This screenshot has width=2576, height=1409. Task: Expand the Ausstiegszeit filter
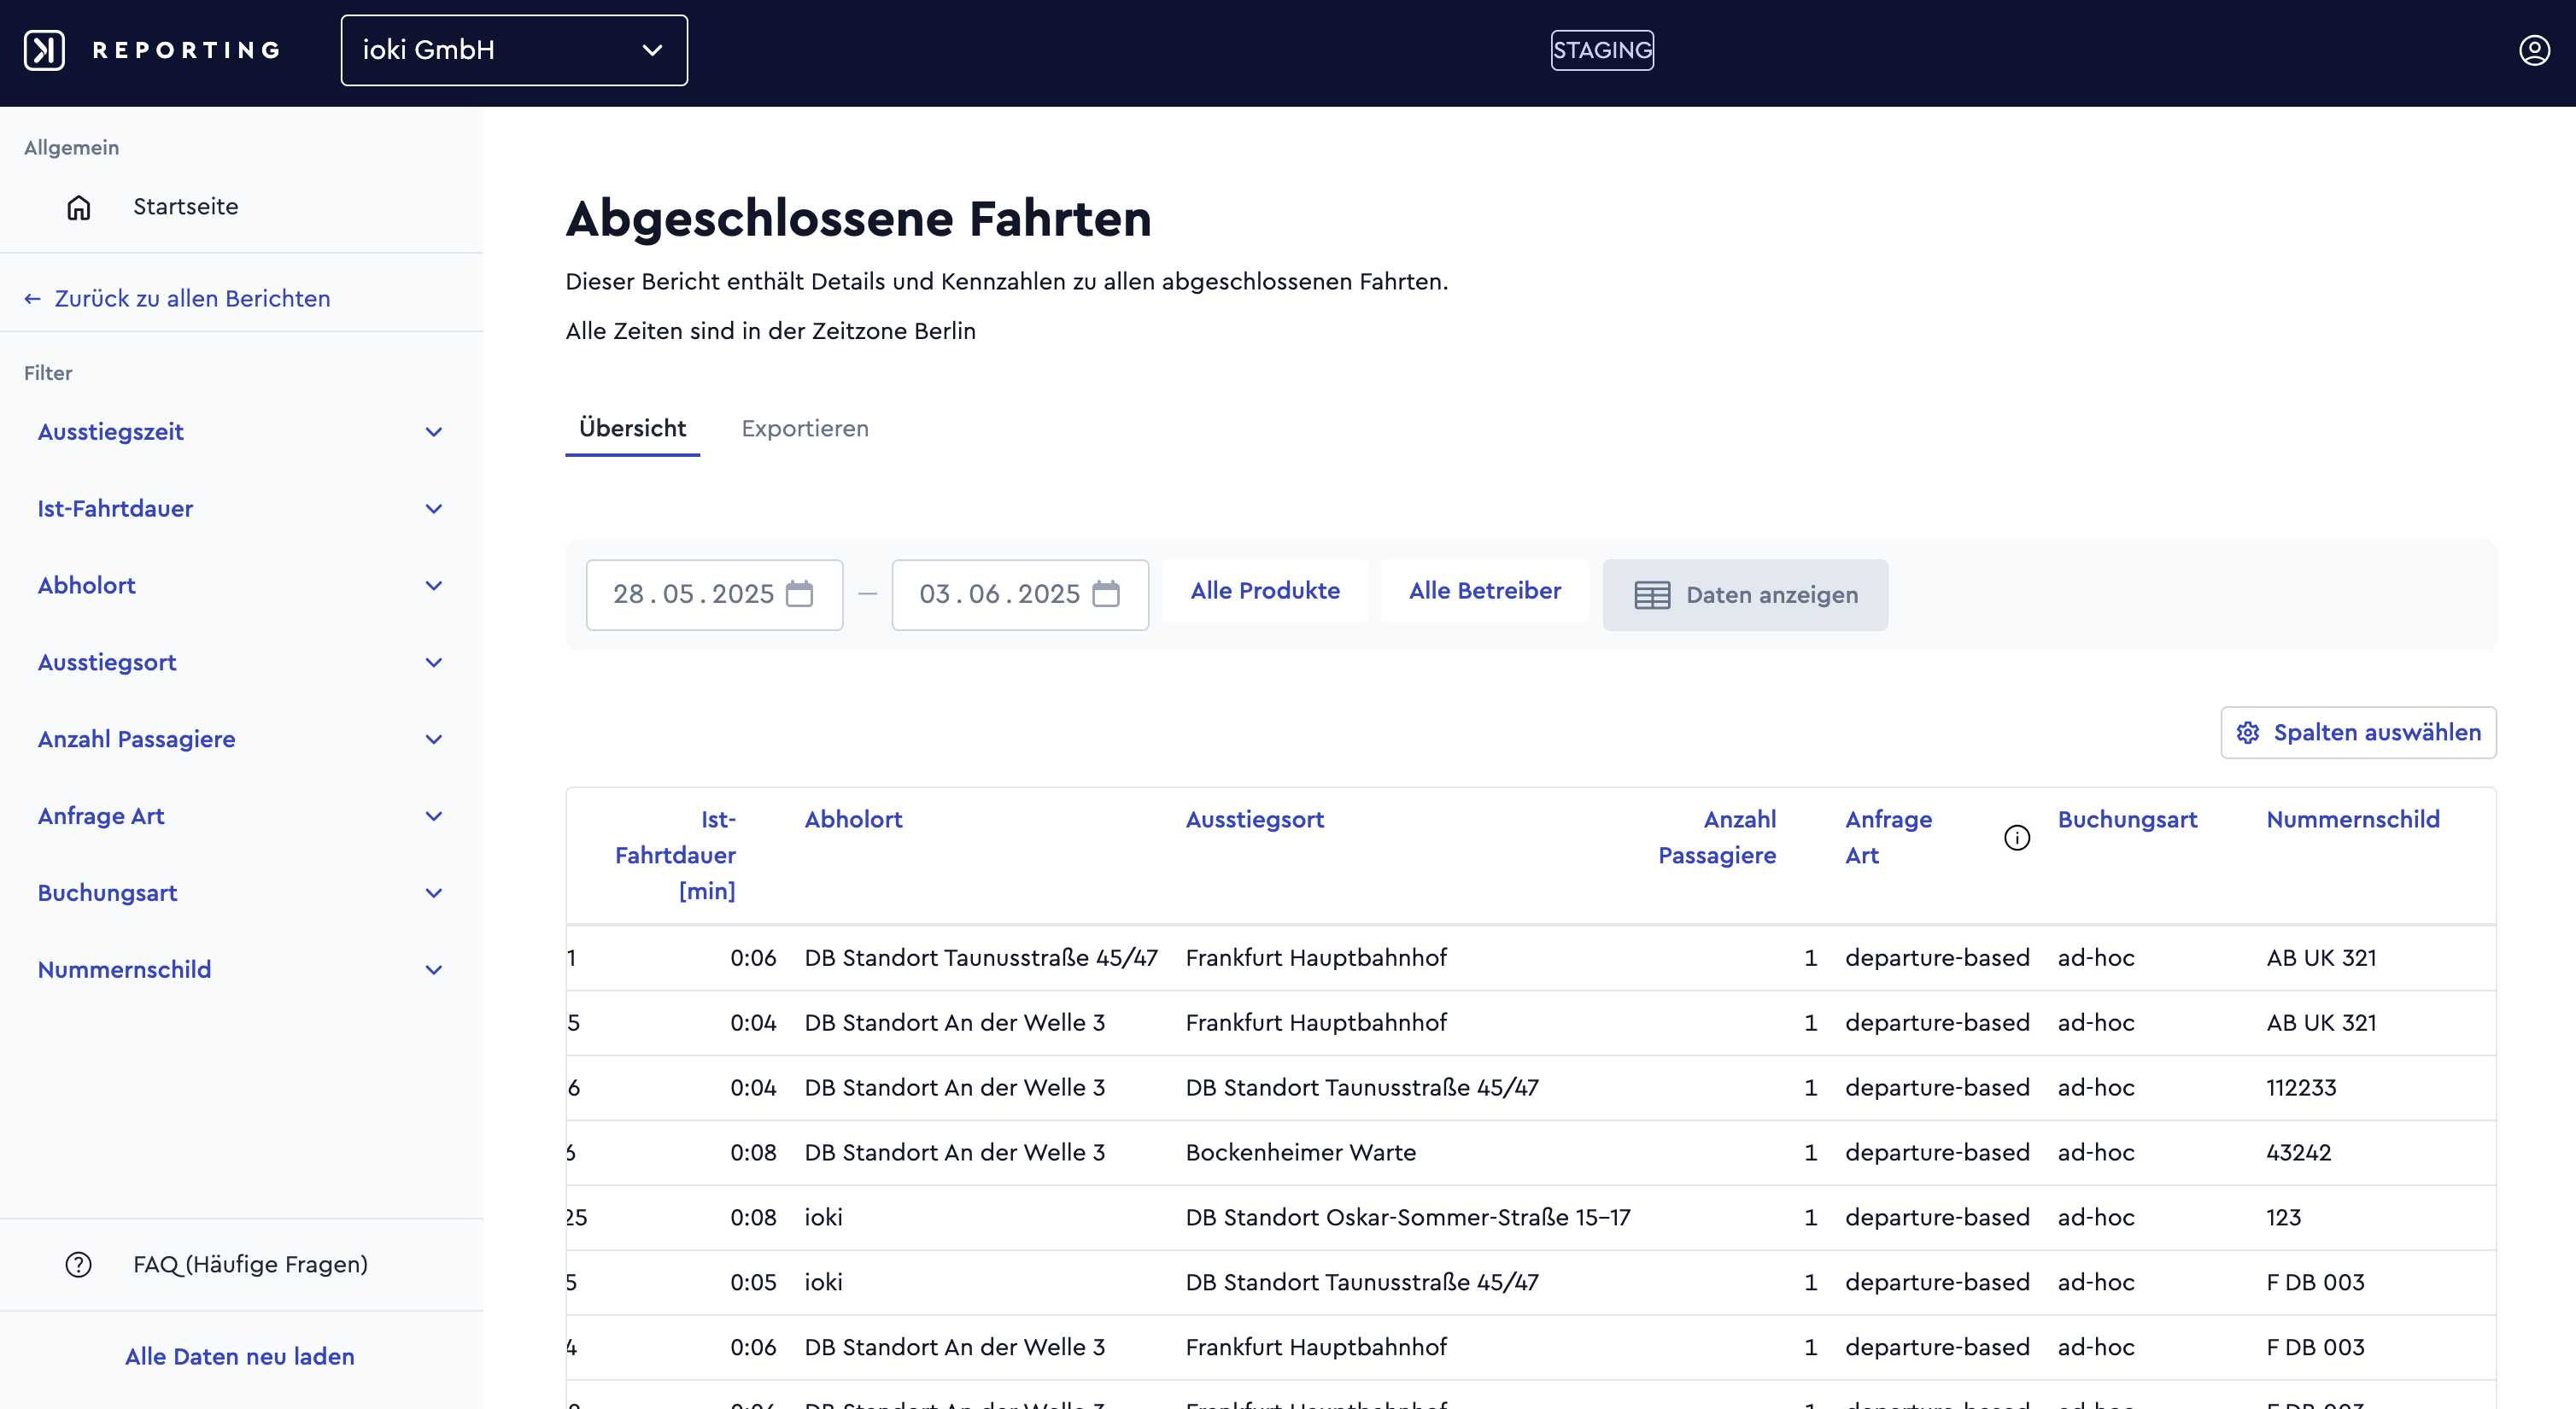pyautogui.click(x=240, y=432)
